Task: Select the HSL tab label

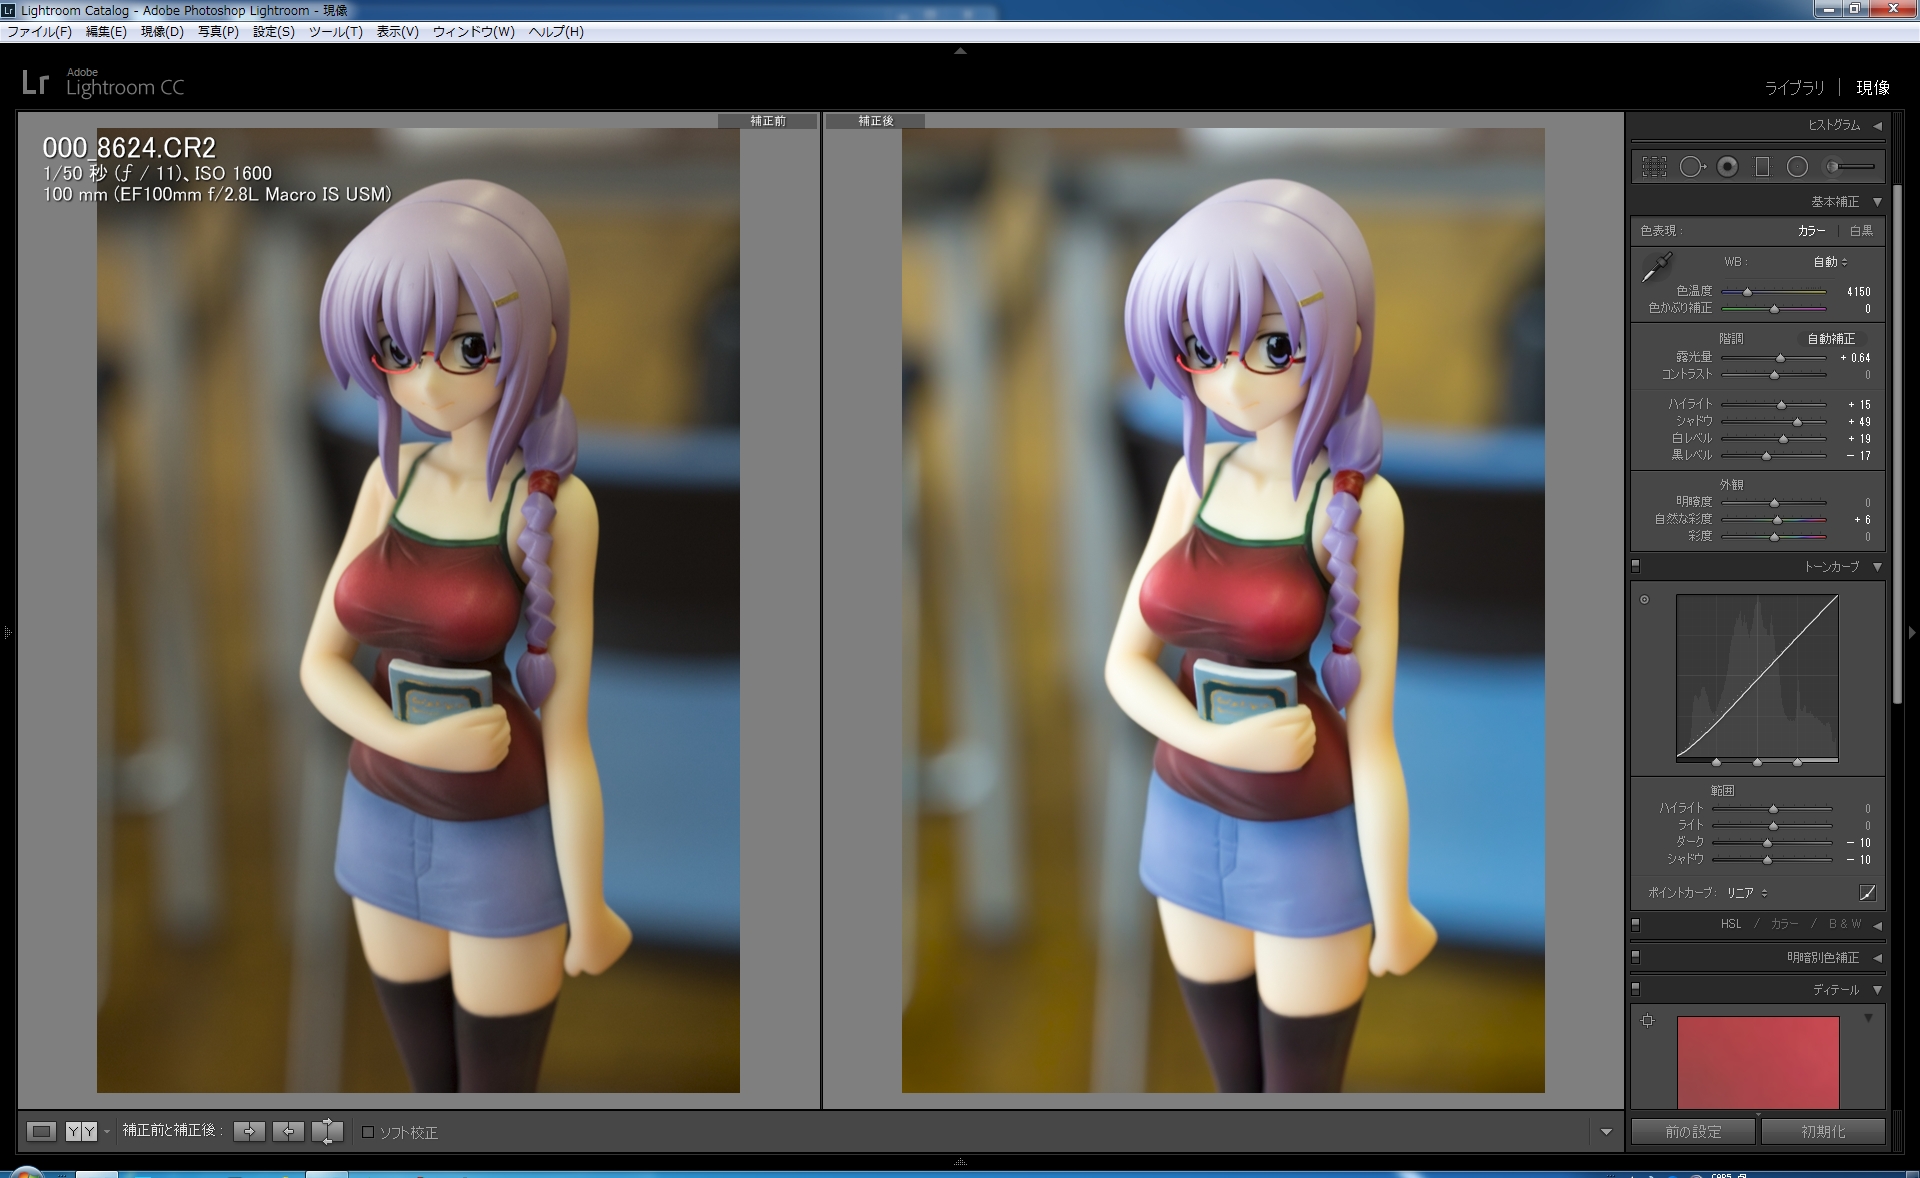Action: click(x=1730, y=924)
